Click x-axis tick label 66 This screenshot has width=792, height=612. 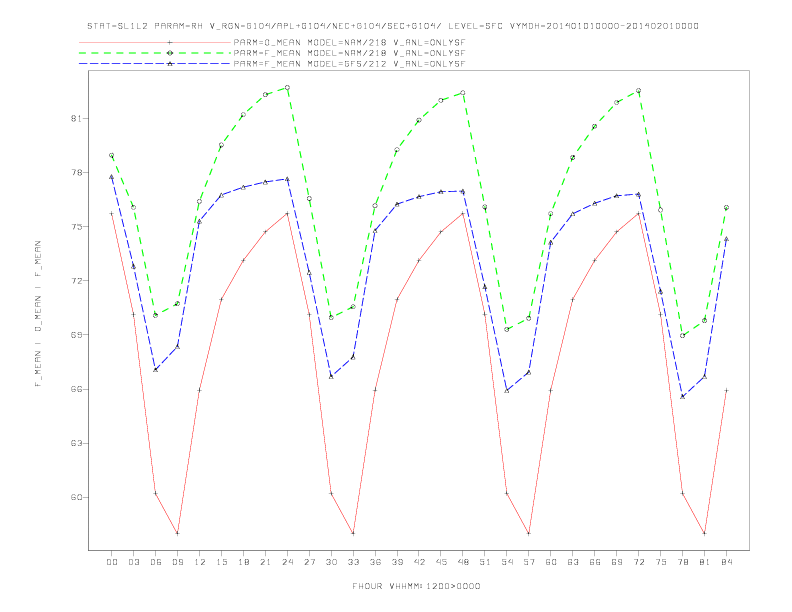[595, 562]
